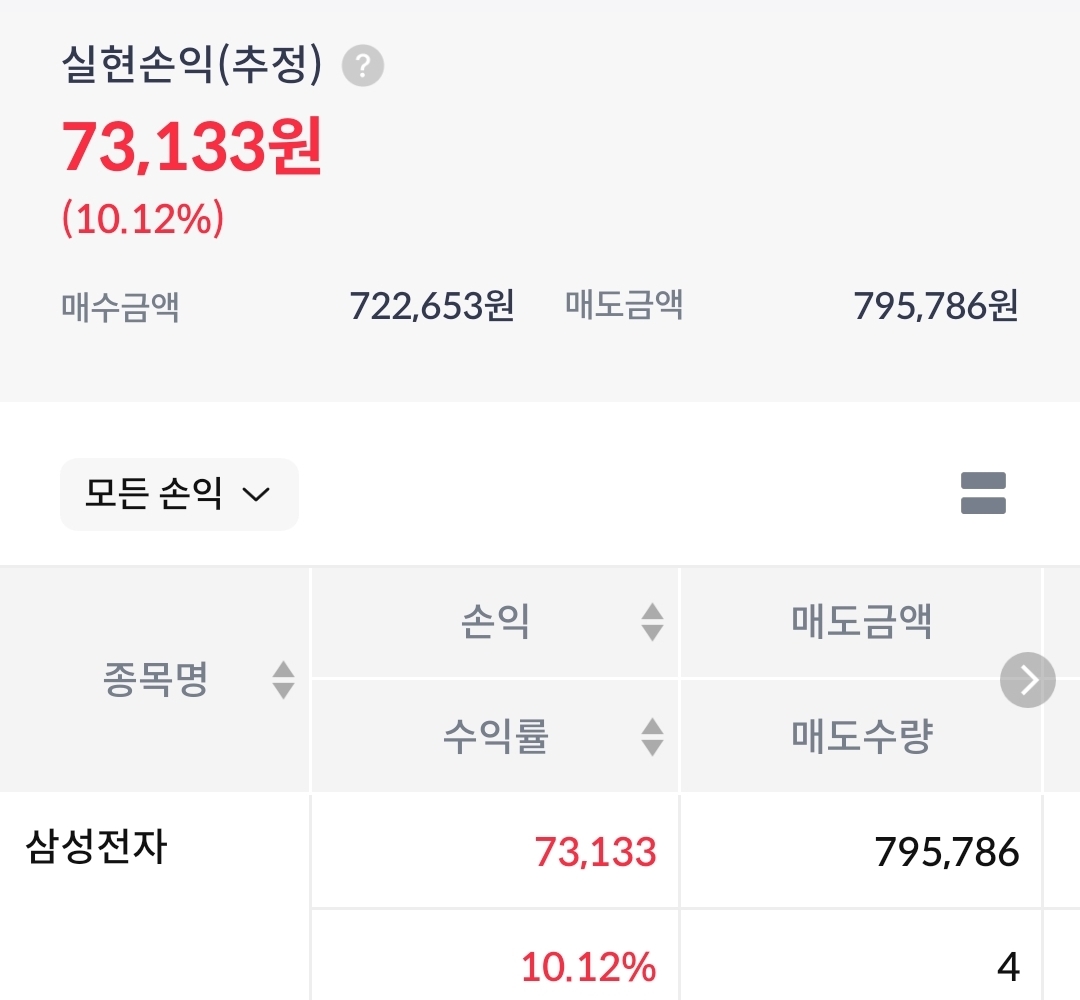The image size is (1080, 1000).
Task: Open the 모든 손익 filter dropdown
Action: coord(179,494)
